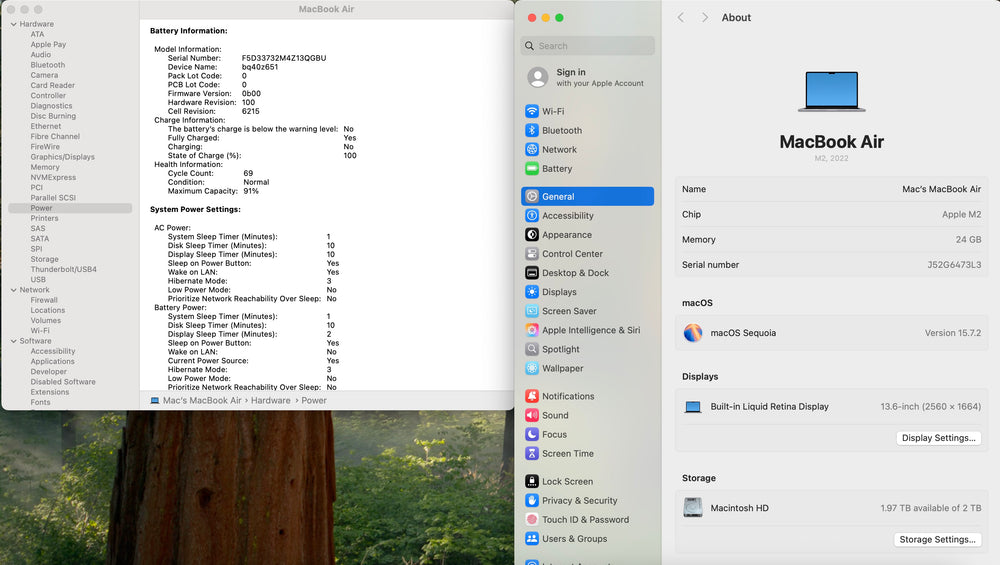Open the Wi-Fi settings icon
The width and height of the screenshot is (1000, 565).
pyautogui.click(x=532, y=111)
